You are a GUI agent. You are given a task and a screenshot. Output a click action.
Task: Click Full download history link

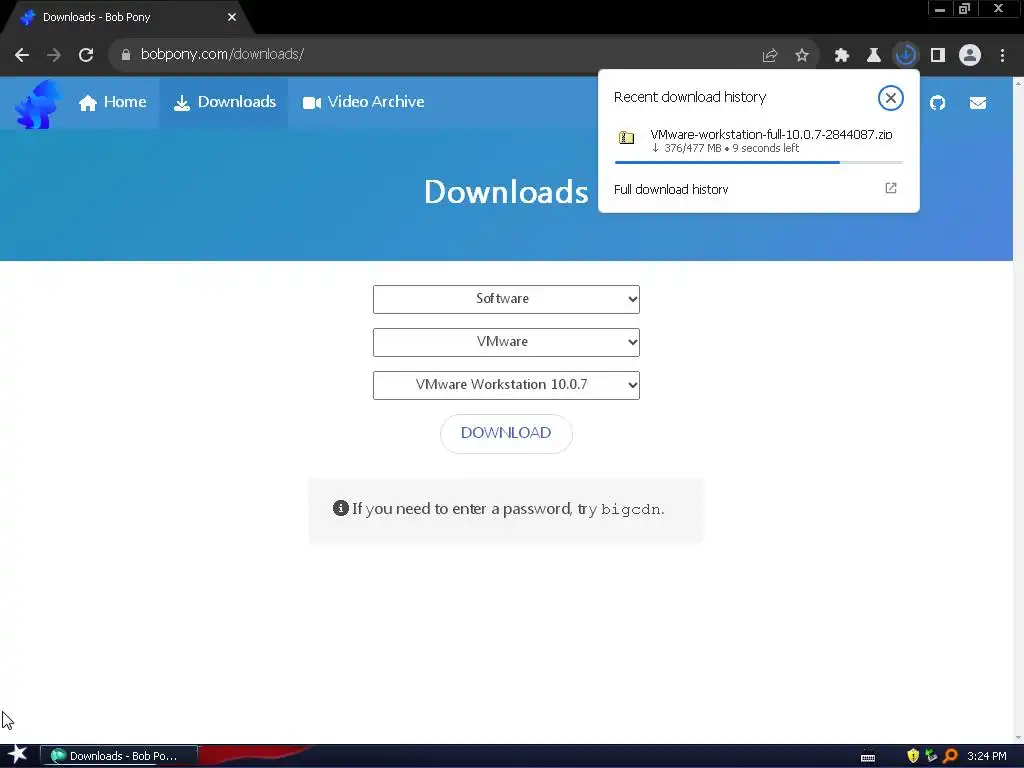point(671,189)
